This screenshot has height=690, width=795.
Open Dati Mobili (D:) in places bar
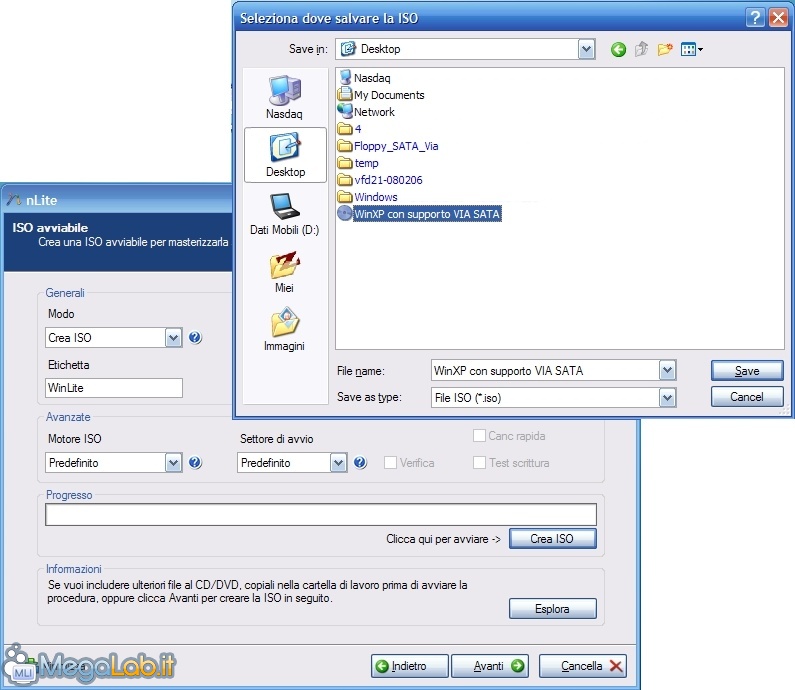[x=284, y=214]
